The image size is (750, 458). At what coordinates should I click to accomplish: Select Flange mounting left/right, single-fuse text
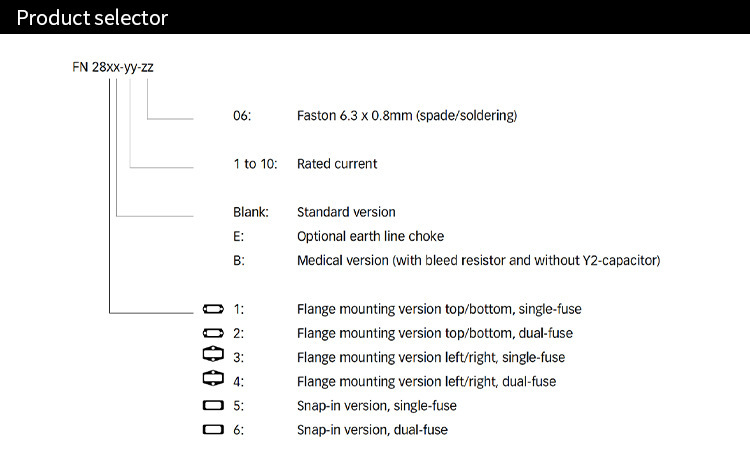click(x=431, y=357)
